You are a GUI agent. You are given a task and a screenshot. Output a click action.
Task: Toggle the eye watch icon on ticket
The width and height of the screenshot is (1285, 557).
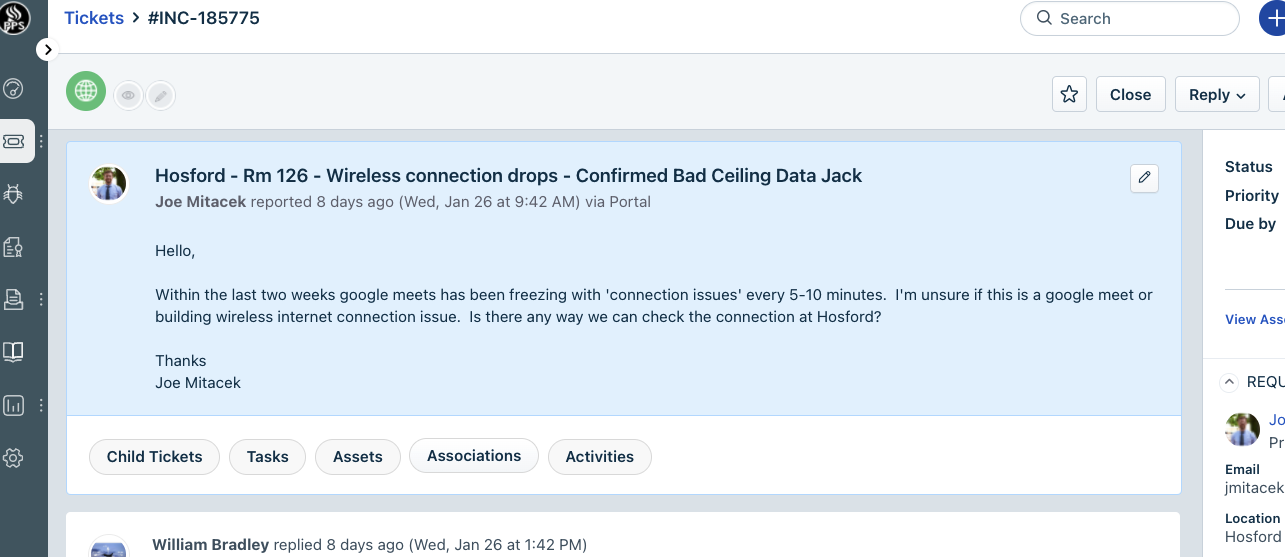pyautogui.click(x=128, y=95)
